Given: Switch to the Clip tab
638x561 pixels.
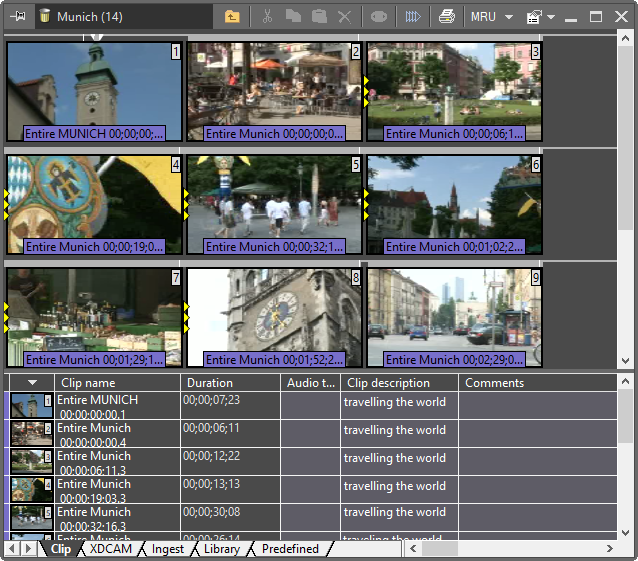Looking at the screenshot, I should (x=61, y=549).
